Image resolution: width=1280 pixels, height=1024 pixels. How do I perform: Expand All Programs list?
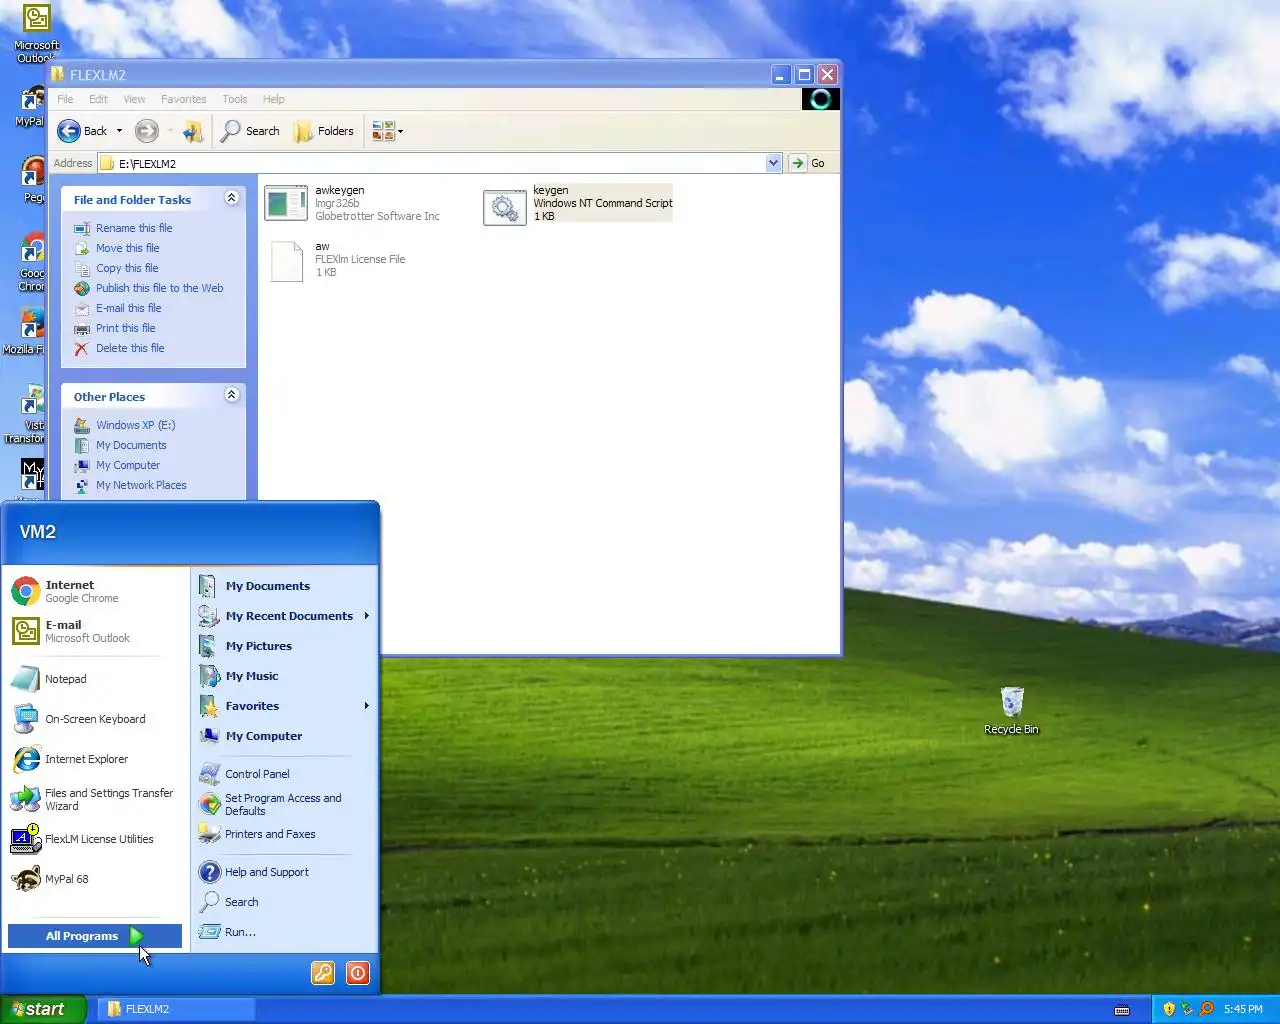click(95, 936)
